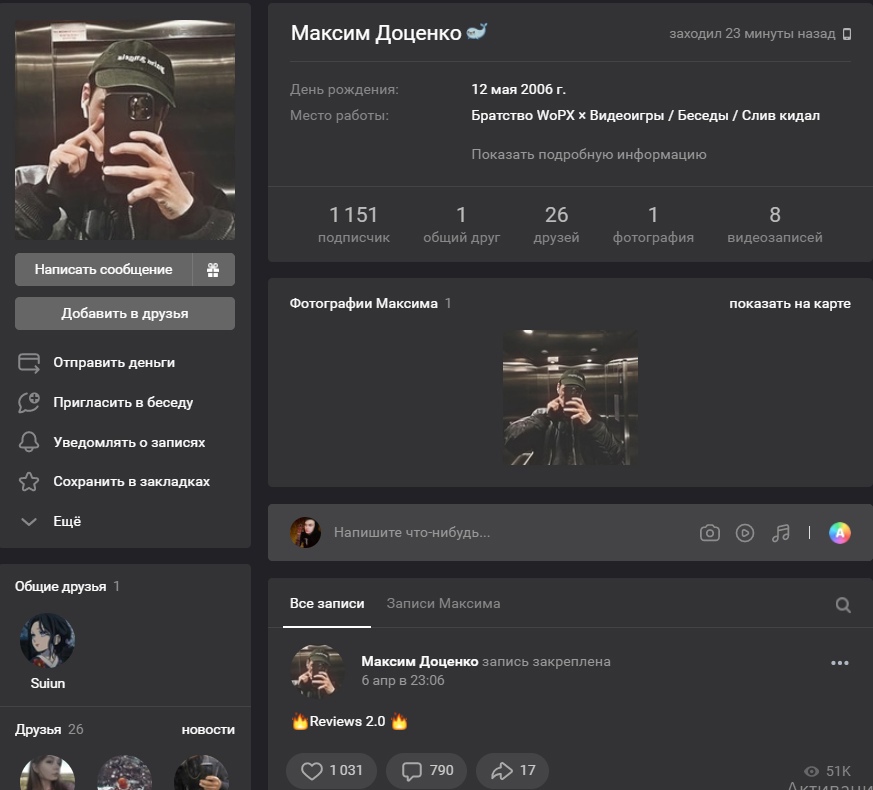The image size is (873, 790).
Task: Open the three-dots post options menu
Action: 840,663
